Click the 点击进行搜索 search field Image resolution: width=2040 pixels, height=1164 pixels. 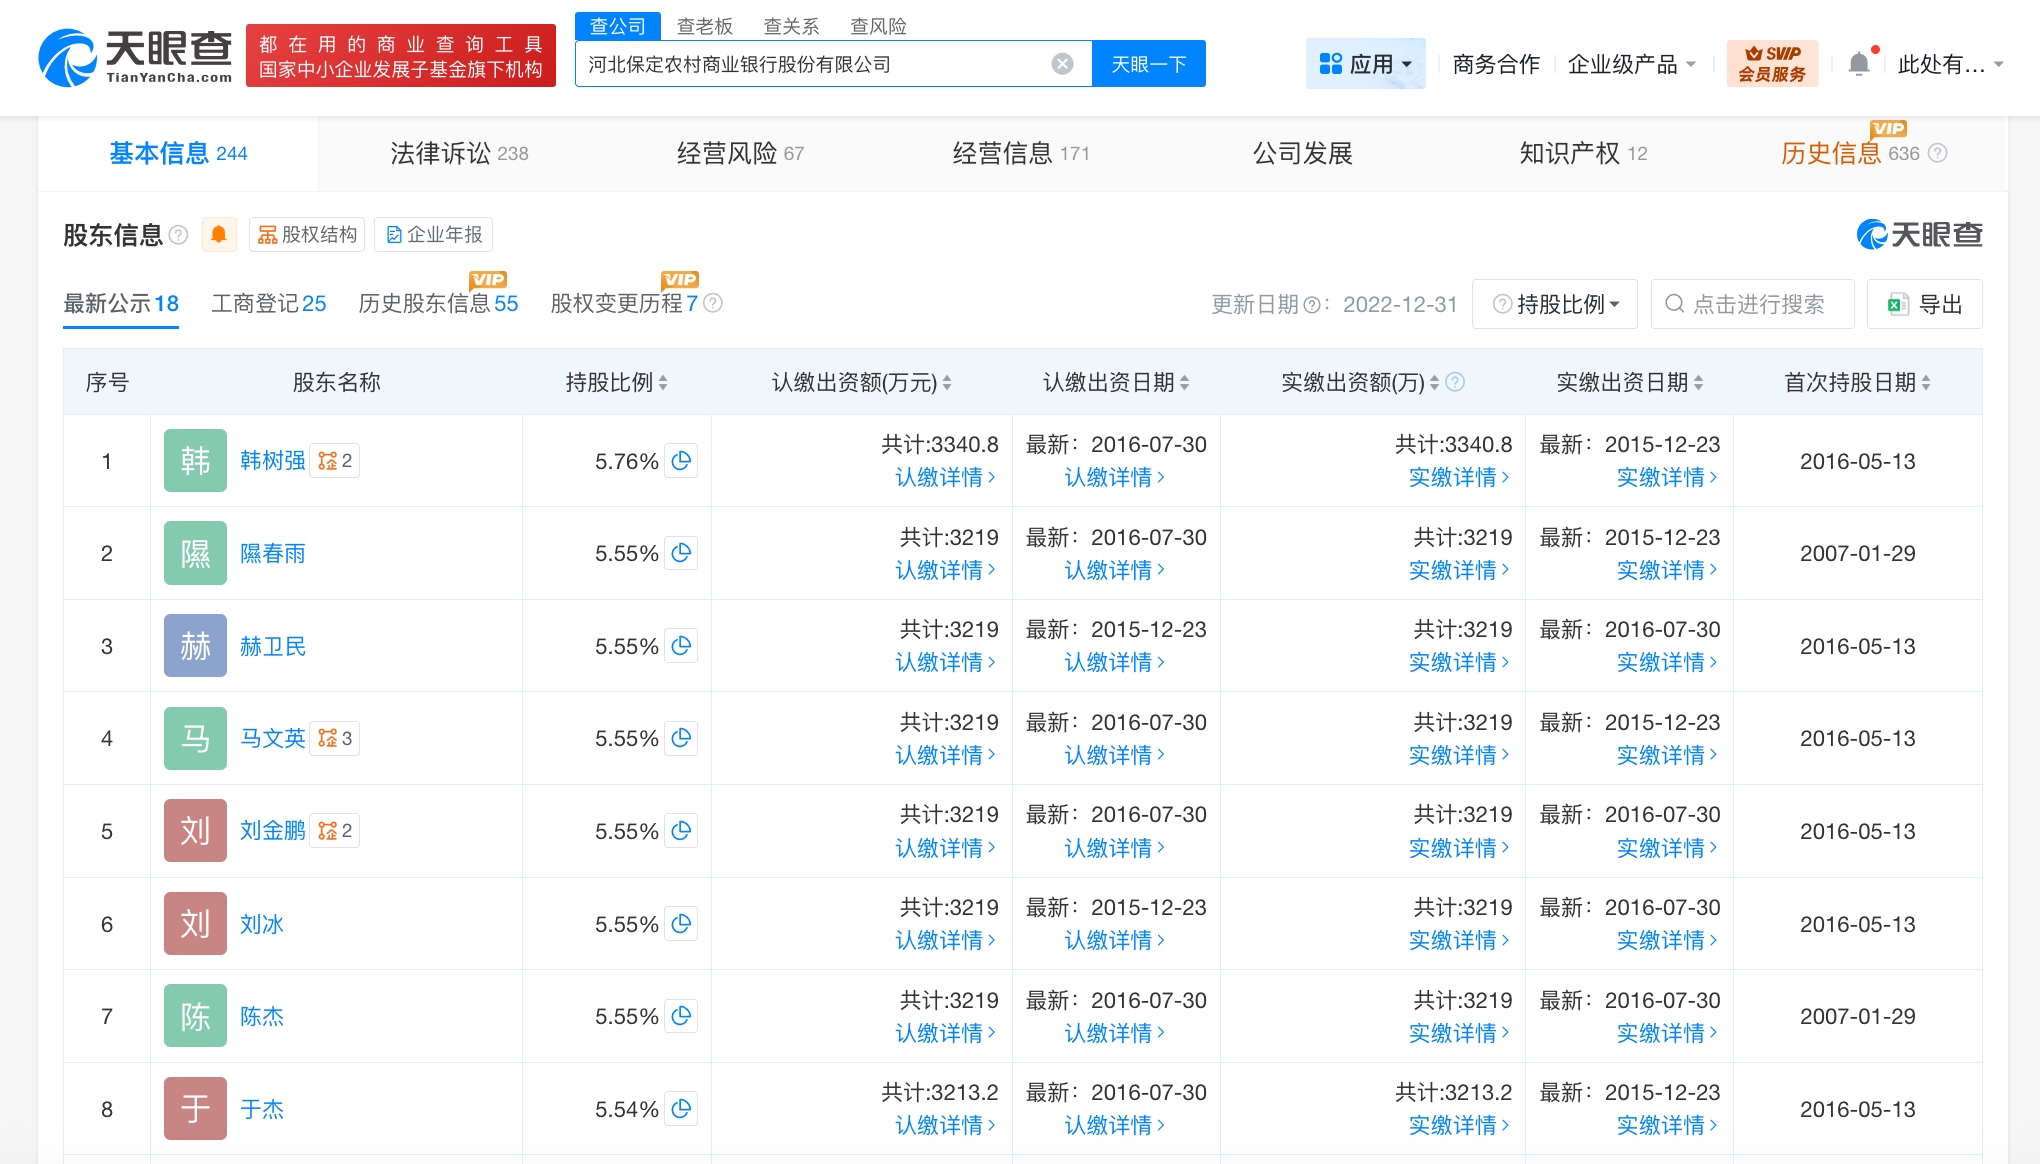pos(1753,304)
